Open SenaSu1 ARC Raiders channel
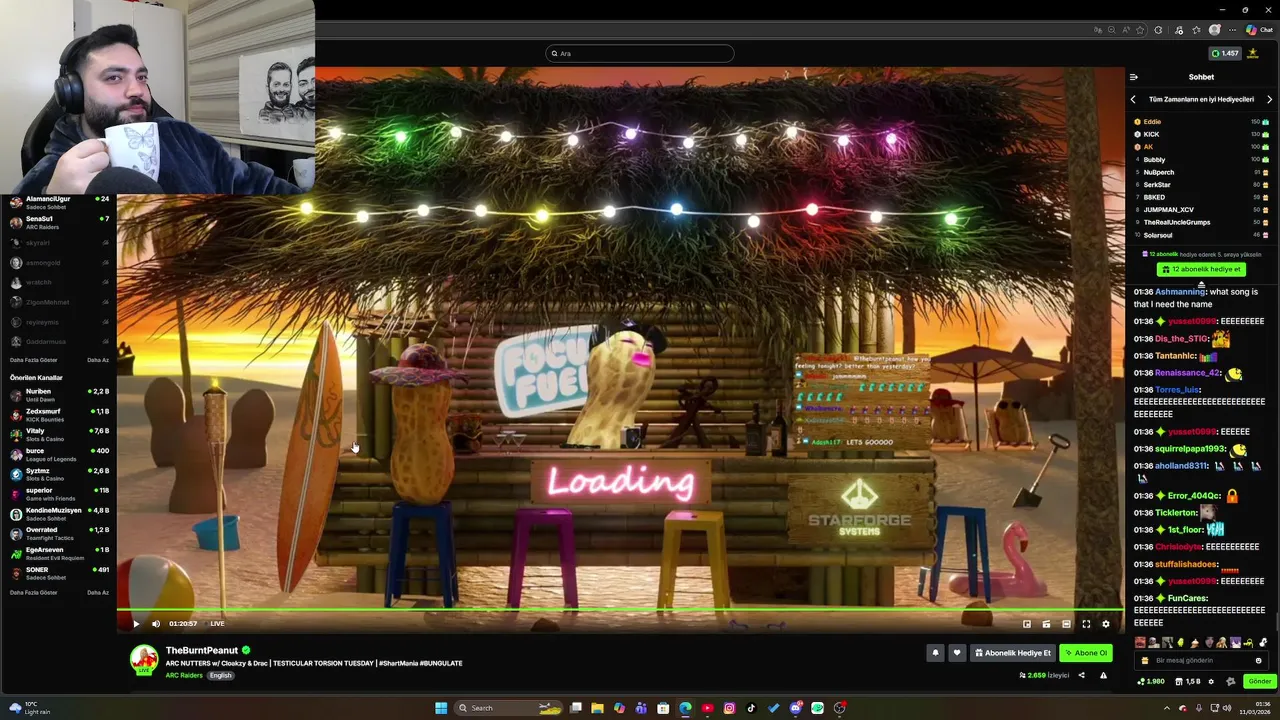This screenshot has height=720, width=1280. pyautogui.click(x=58, y=222)
